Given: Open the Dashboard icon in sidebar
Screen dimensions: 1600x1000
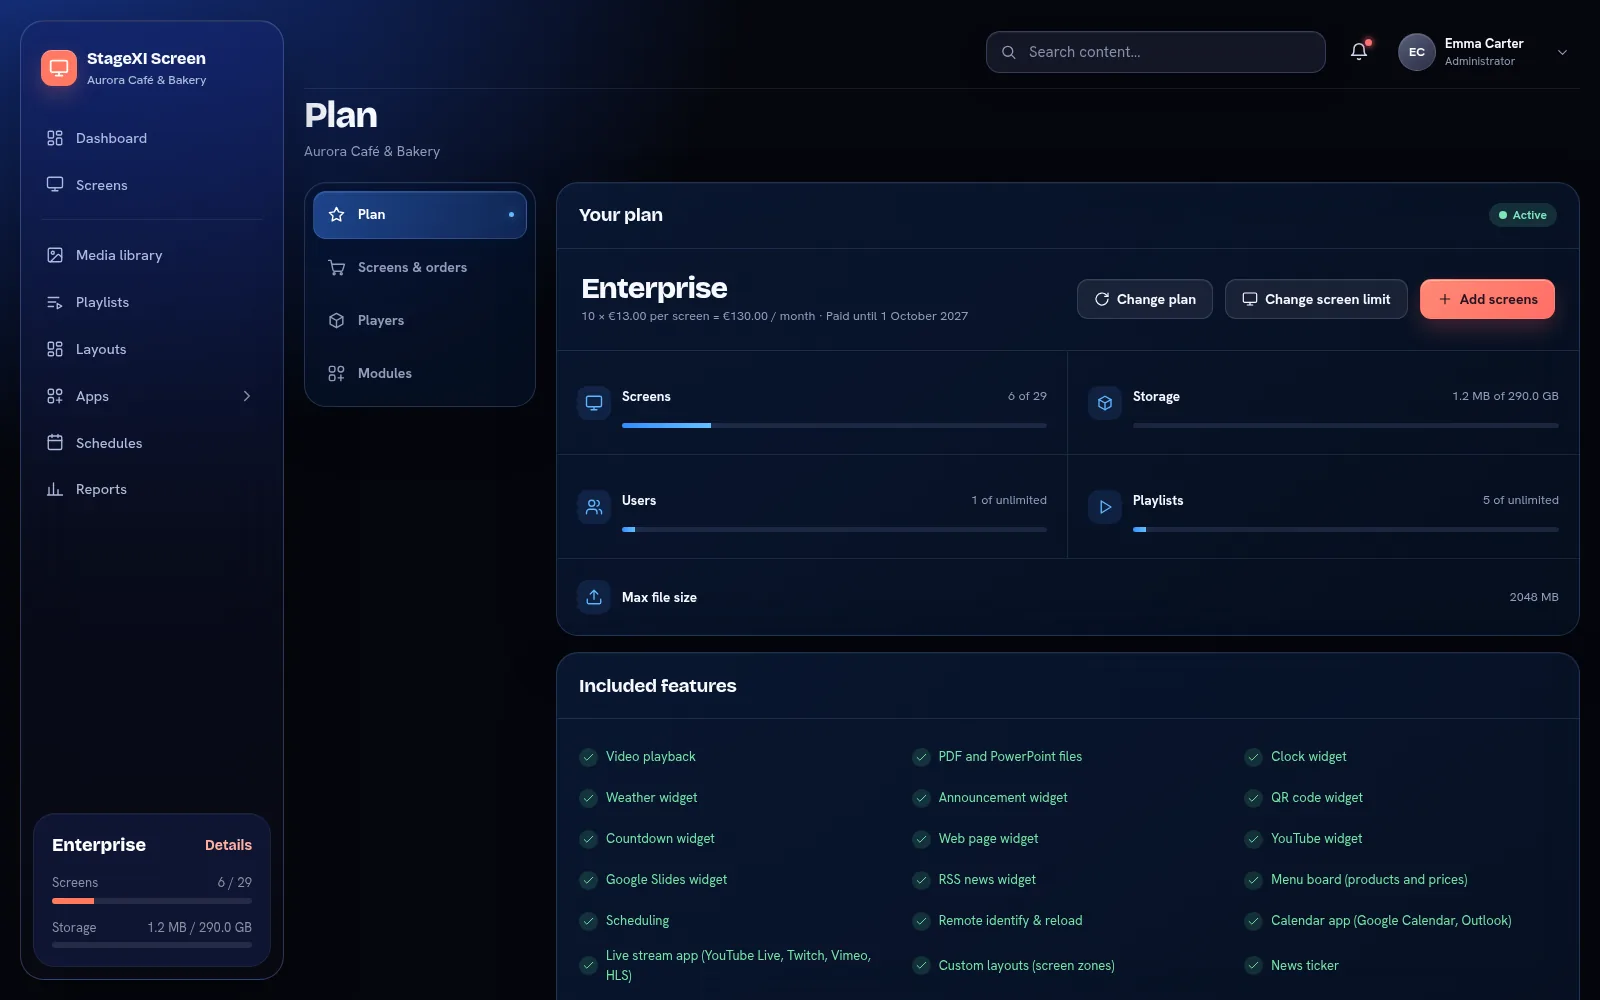Looking at the screenshot, I should (55, 138).
